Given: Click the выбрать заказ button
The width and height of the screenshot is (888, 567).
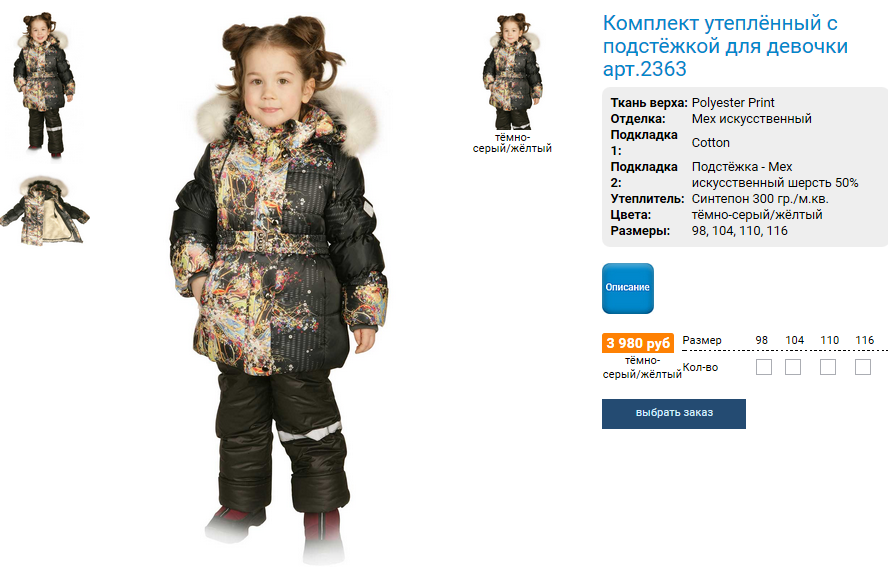Looking at the screenshot, I should pos(673,413).
